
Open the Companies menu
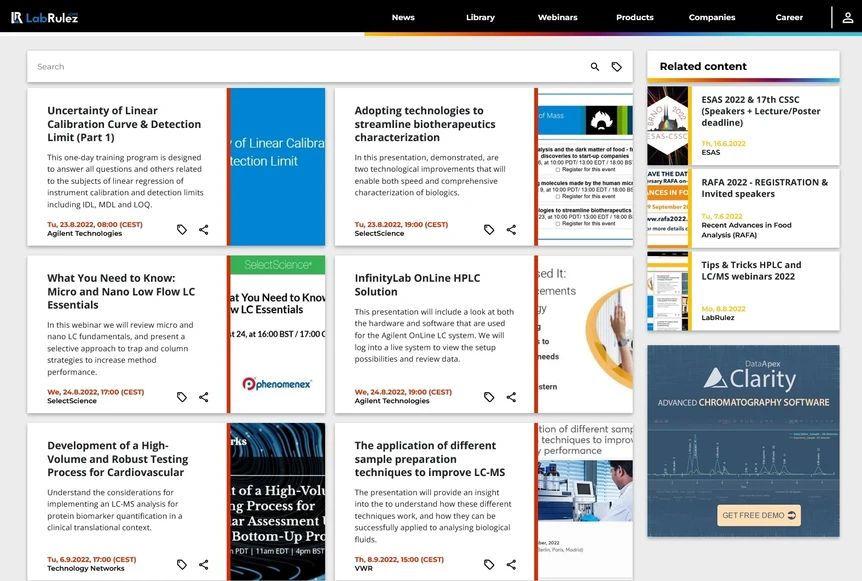point(712,18)
